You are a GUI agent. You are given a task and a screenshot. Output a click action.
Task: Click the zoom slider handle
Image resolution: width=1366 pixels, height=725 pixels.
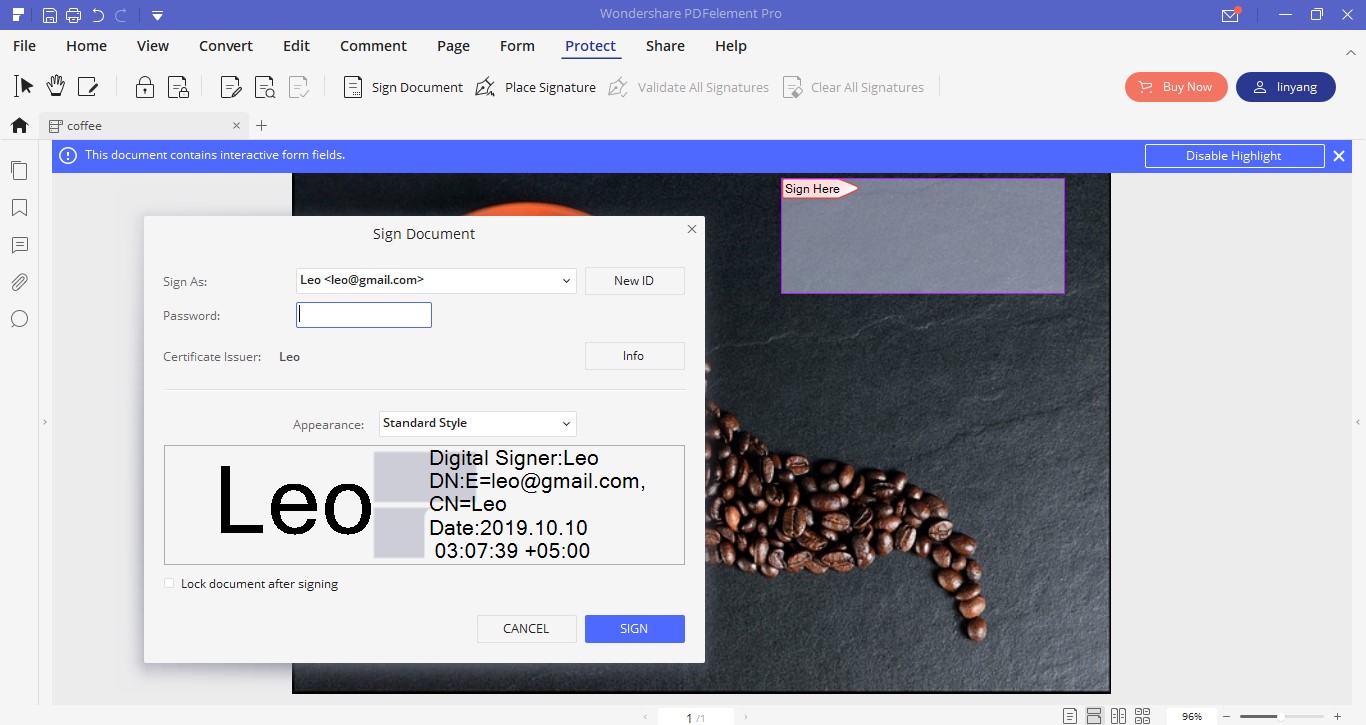(x=1279, y=717)
